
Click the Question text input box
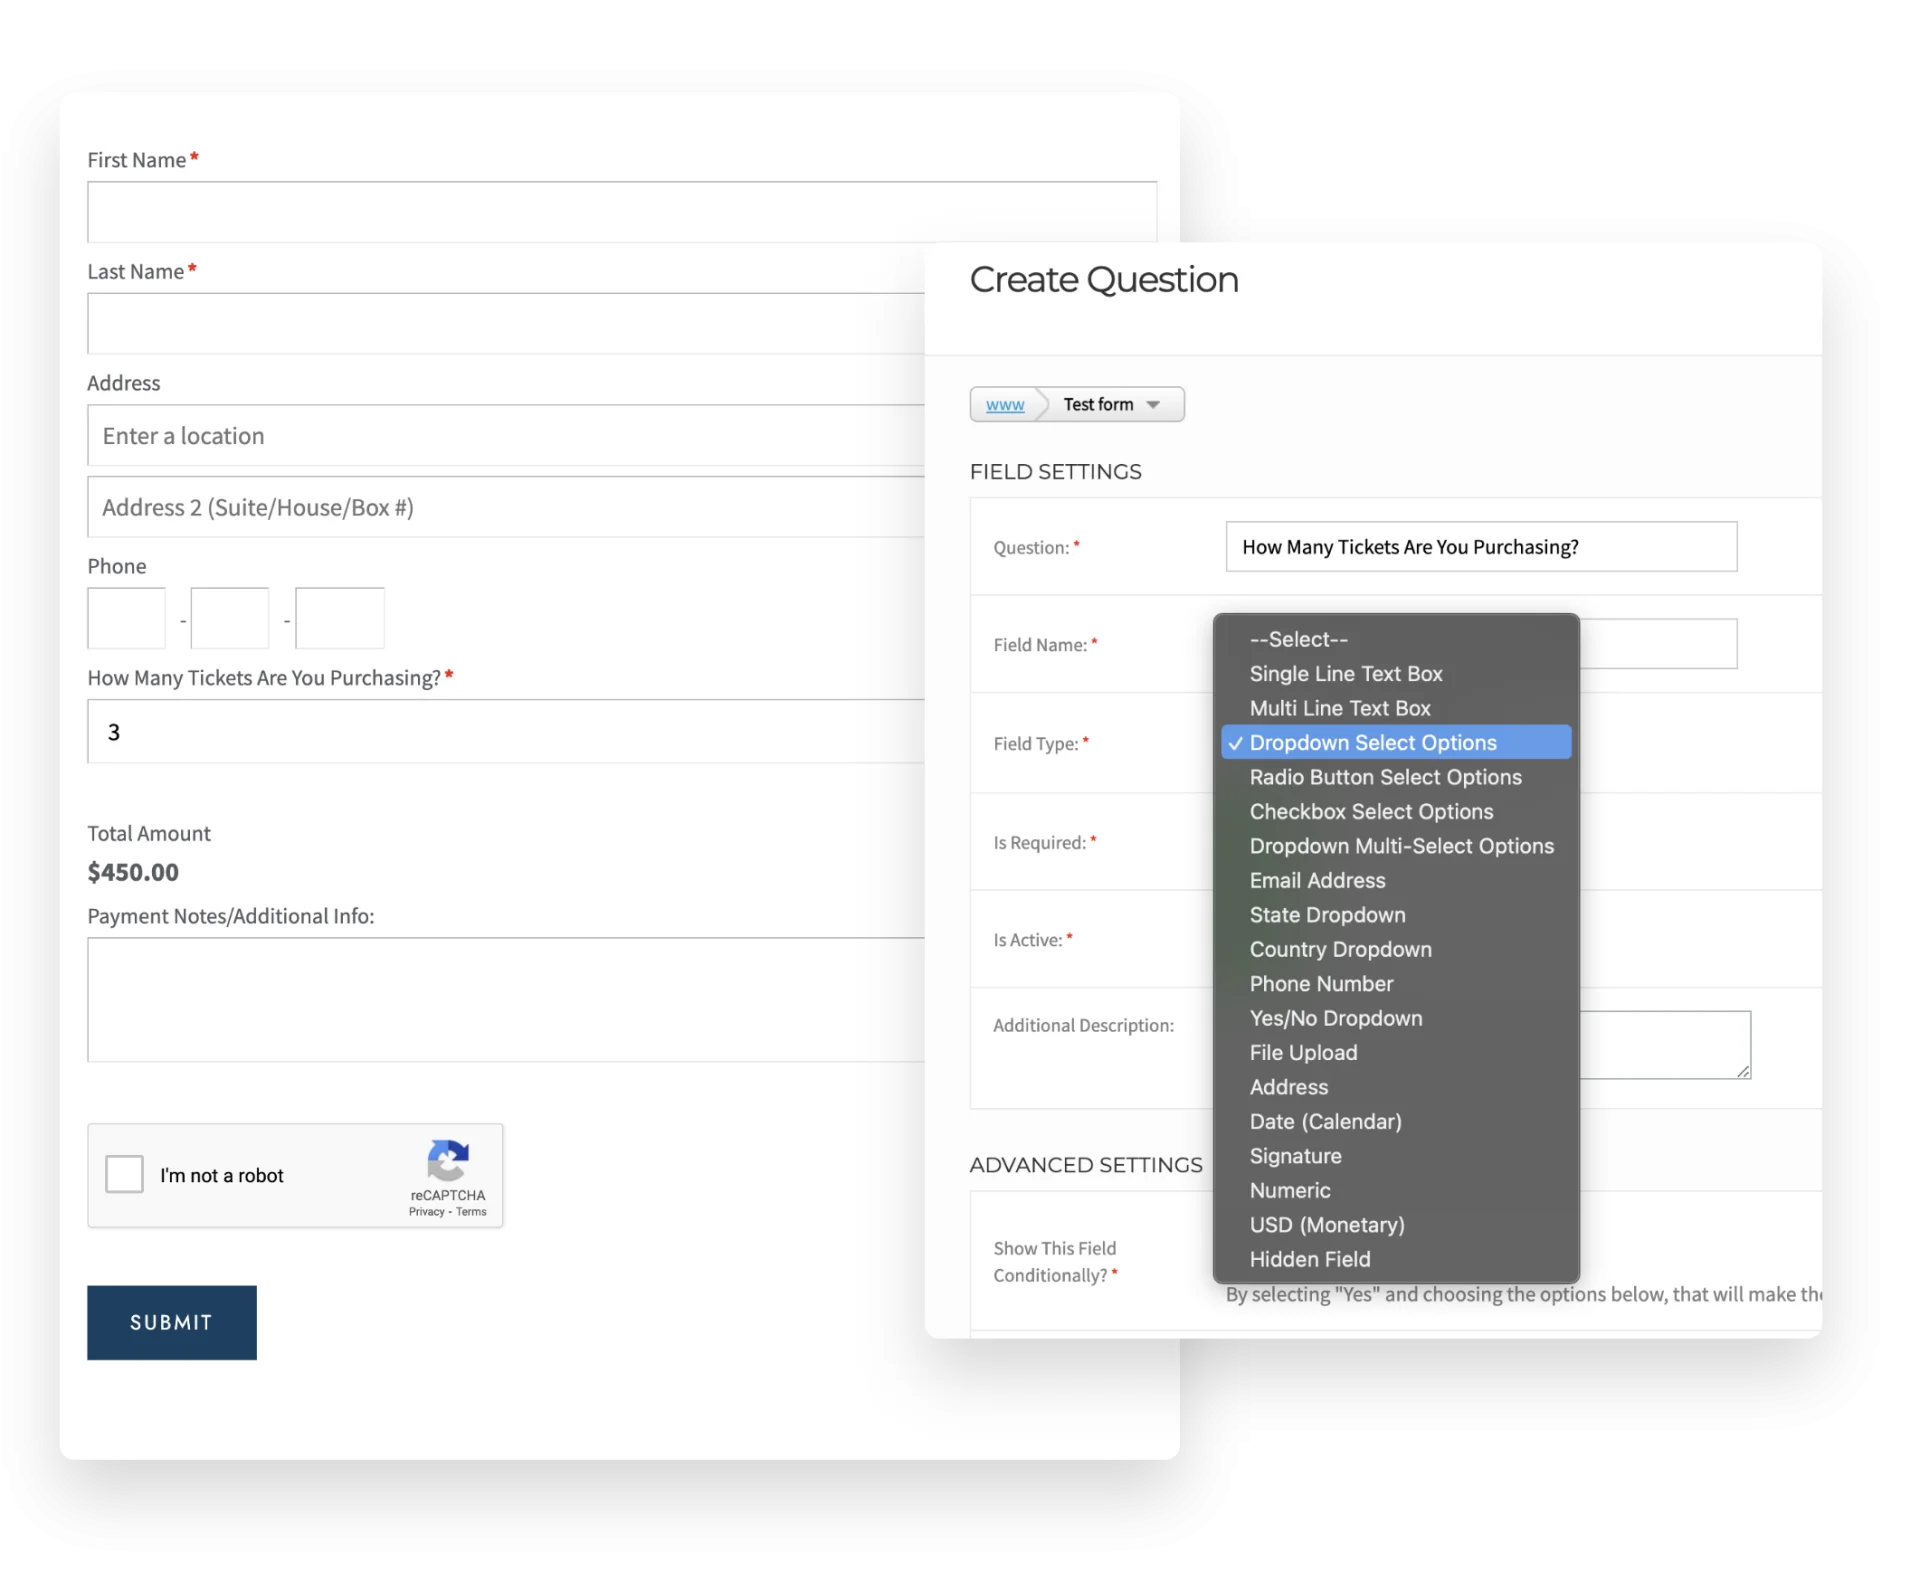pyautogui.click(x=1480, y=547)
